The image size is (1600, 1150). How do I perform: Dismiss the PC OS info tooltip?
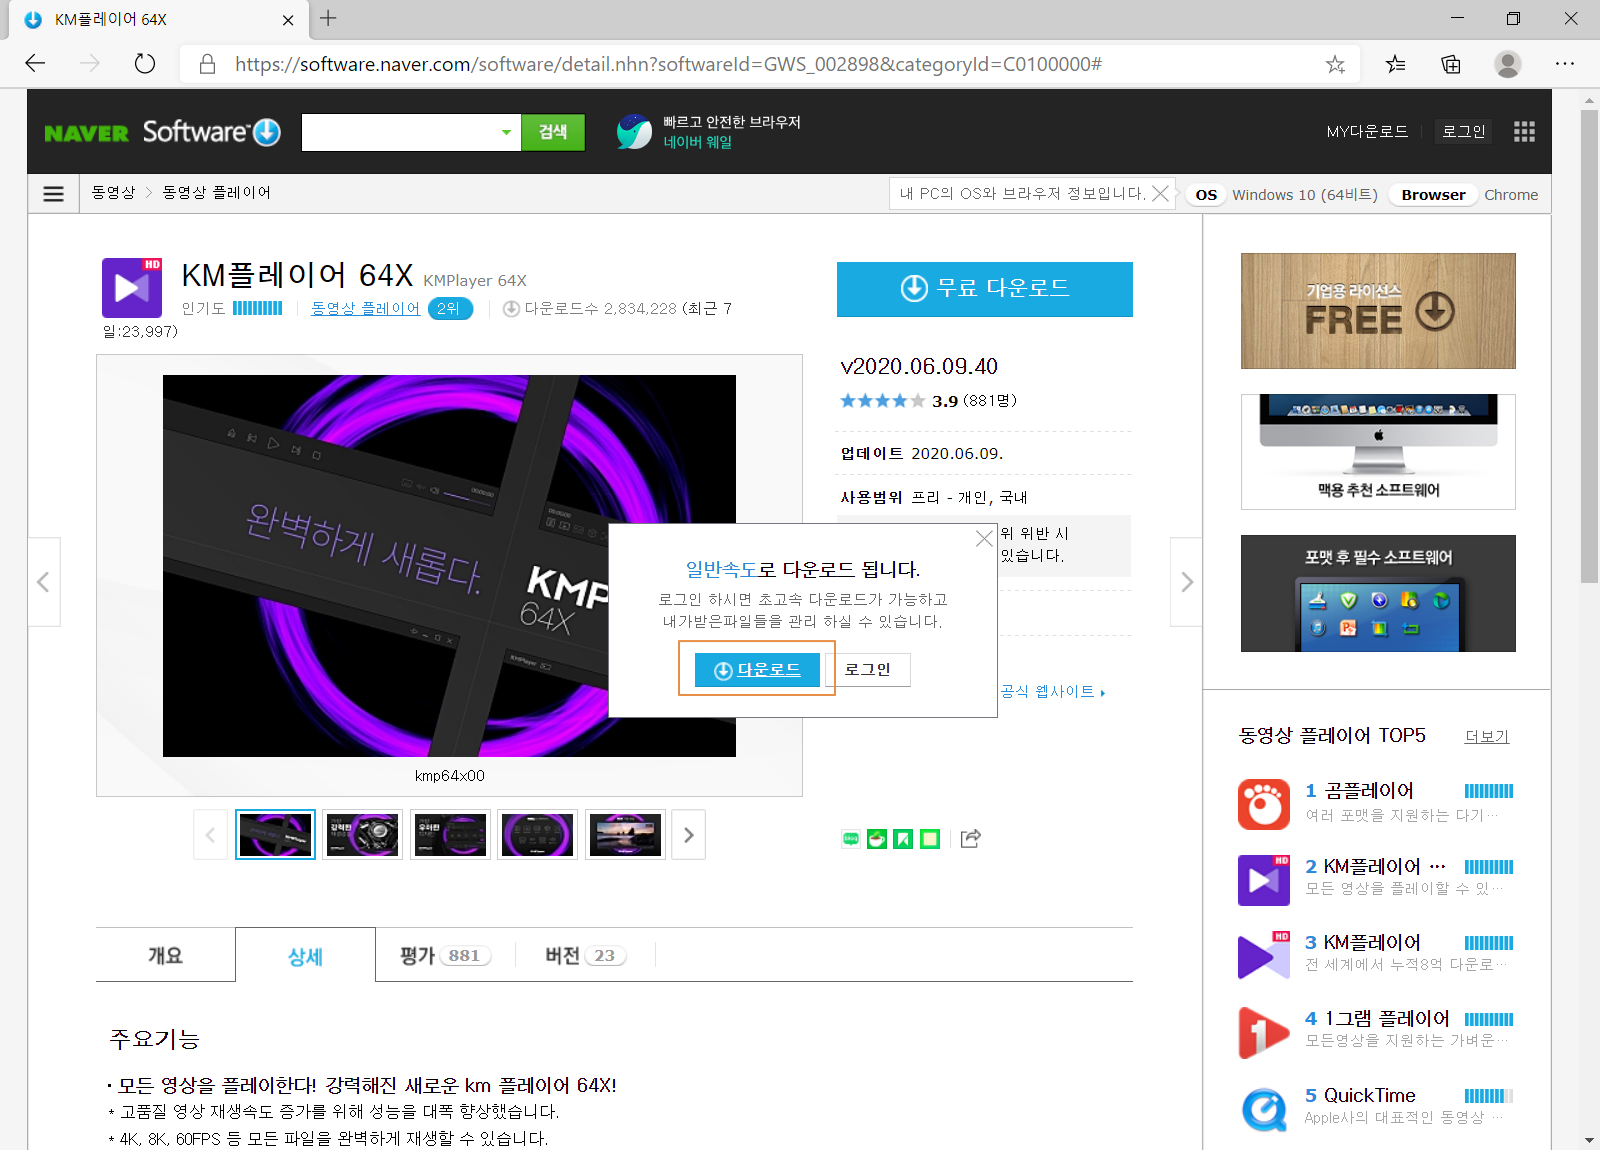click(x=1160, y=193)
